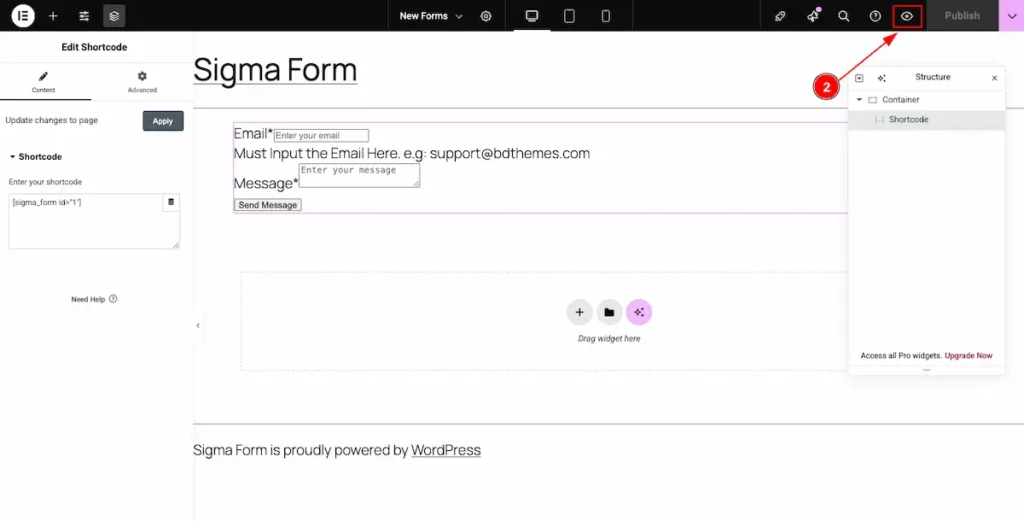1024x521 pixels.
Task: Open the Elementor logo menu
Action: click(23, 16)
